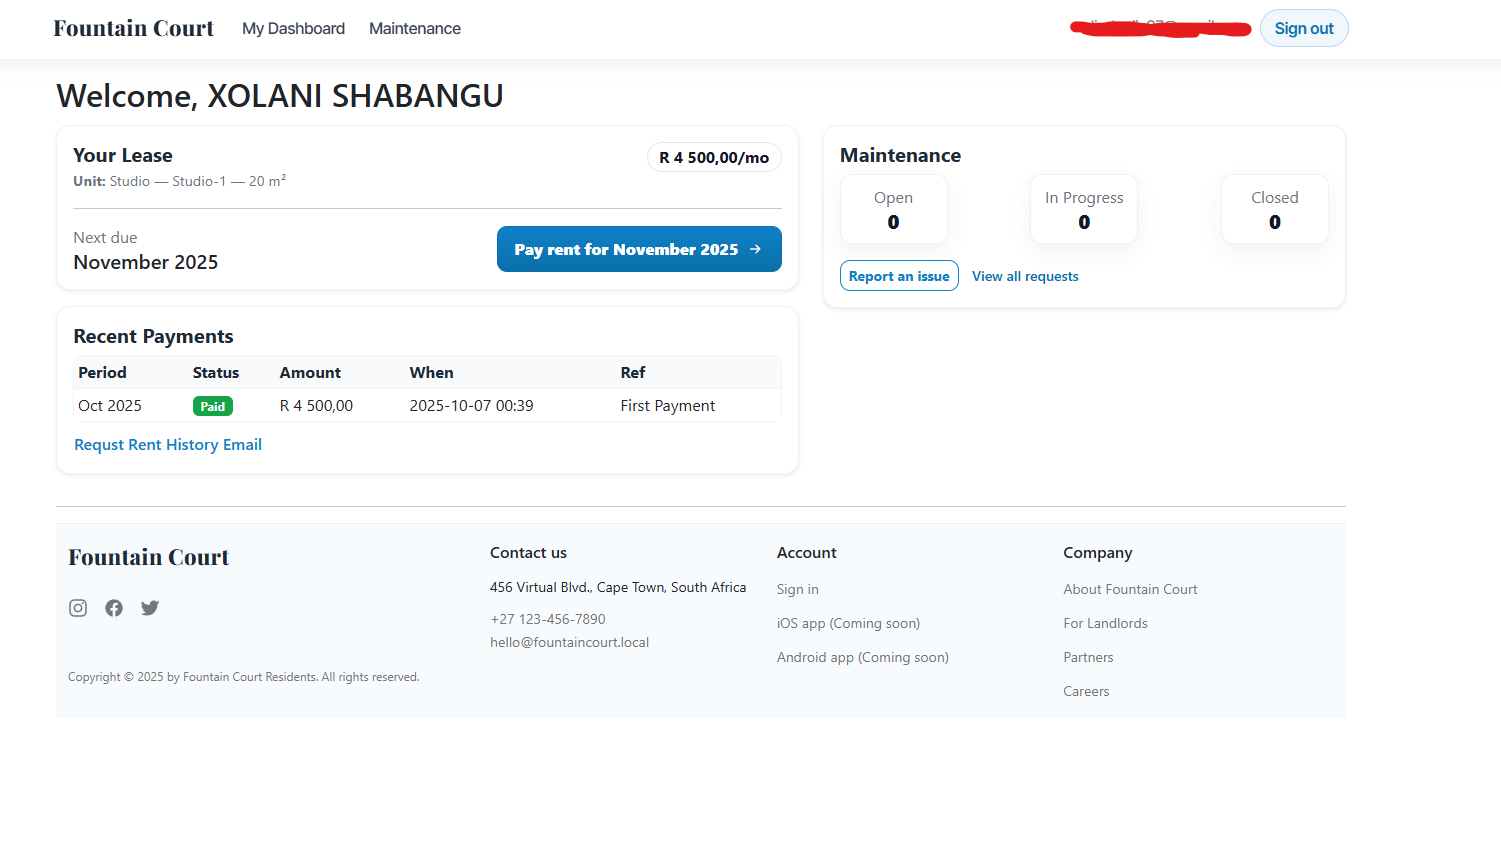Select the In Progress requests card
The width and height of the screenshot is (1501, 852).
pyautogui.click(x=1084, y=209)
